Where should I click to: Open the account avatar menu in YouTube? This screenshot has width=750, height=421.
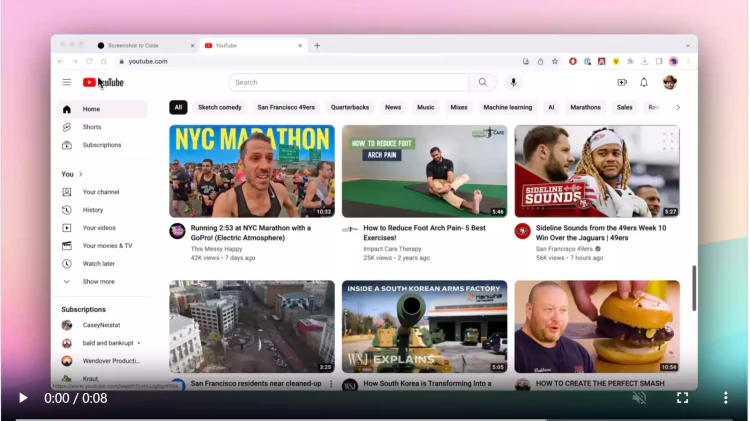click(x=670, y=82)
